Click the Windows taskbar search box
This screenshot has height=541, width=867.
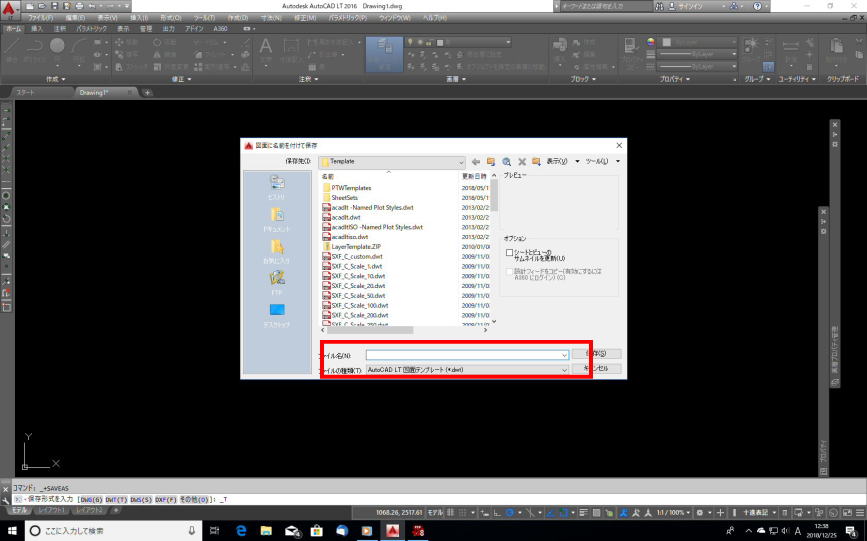pos(114,531)
